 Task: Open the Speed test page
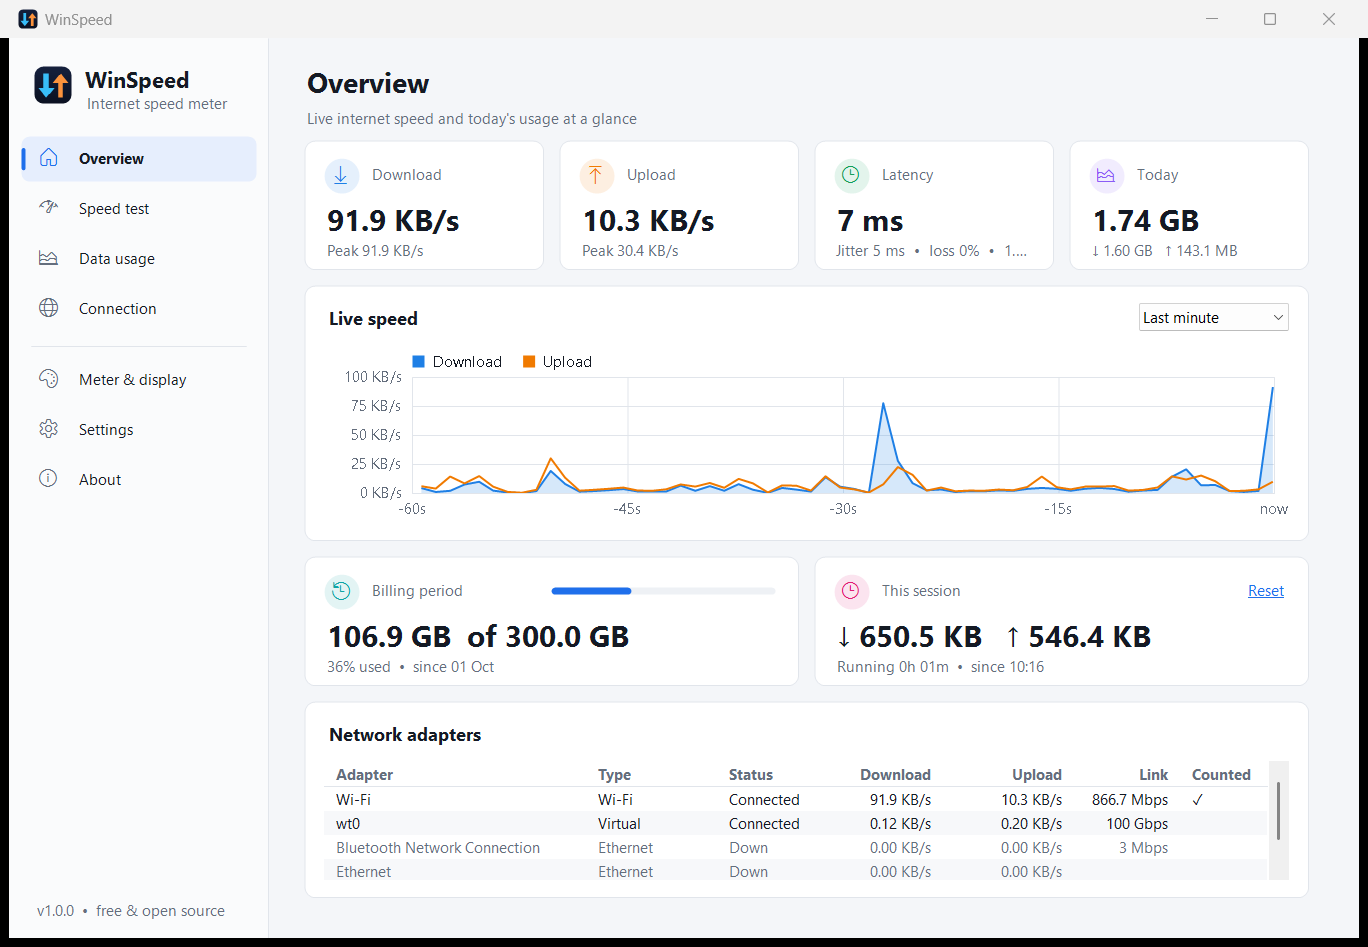[x=139, y=208]
